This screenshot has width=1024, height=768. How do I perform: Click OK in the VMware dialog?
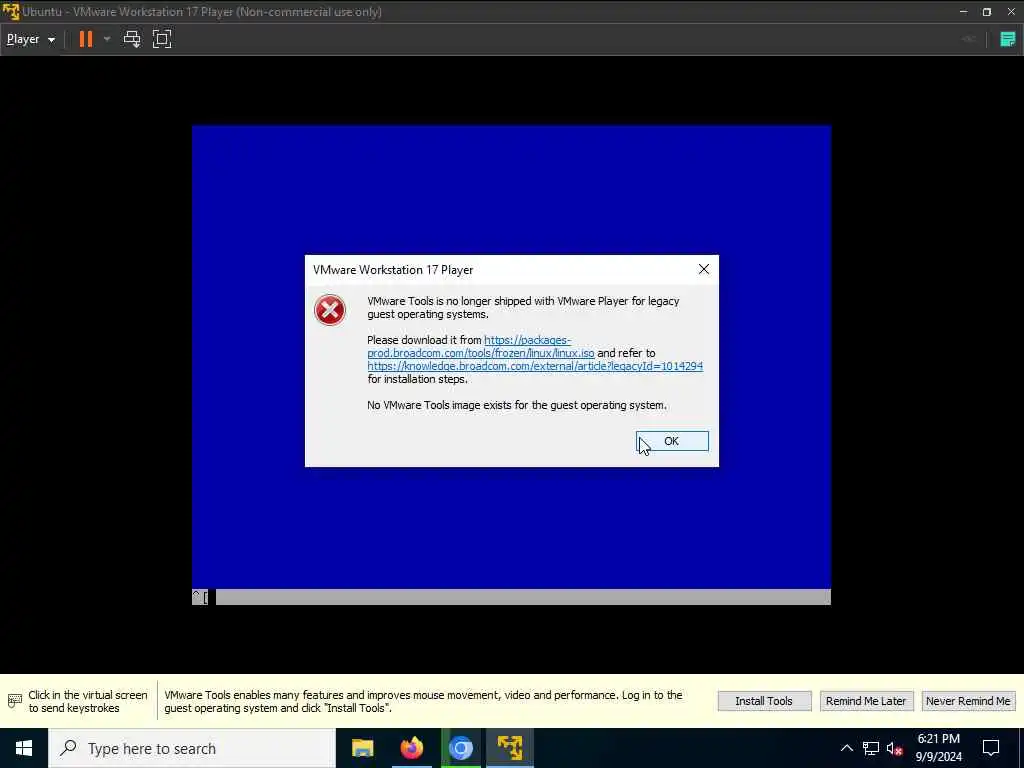tap(672, 441)
